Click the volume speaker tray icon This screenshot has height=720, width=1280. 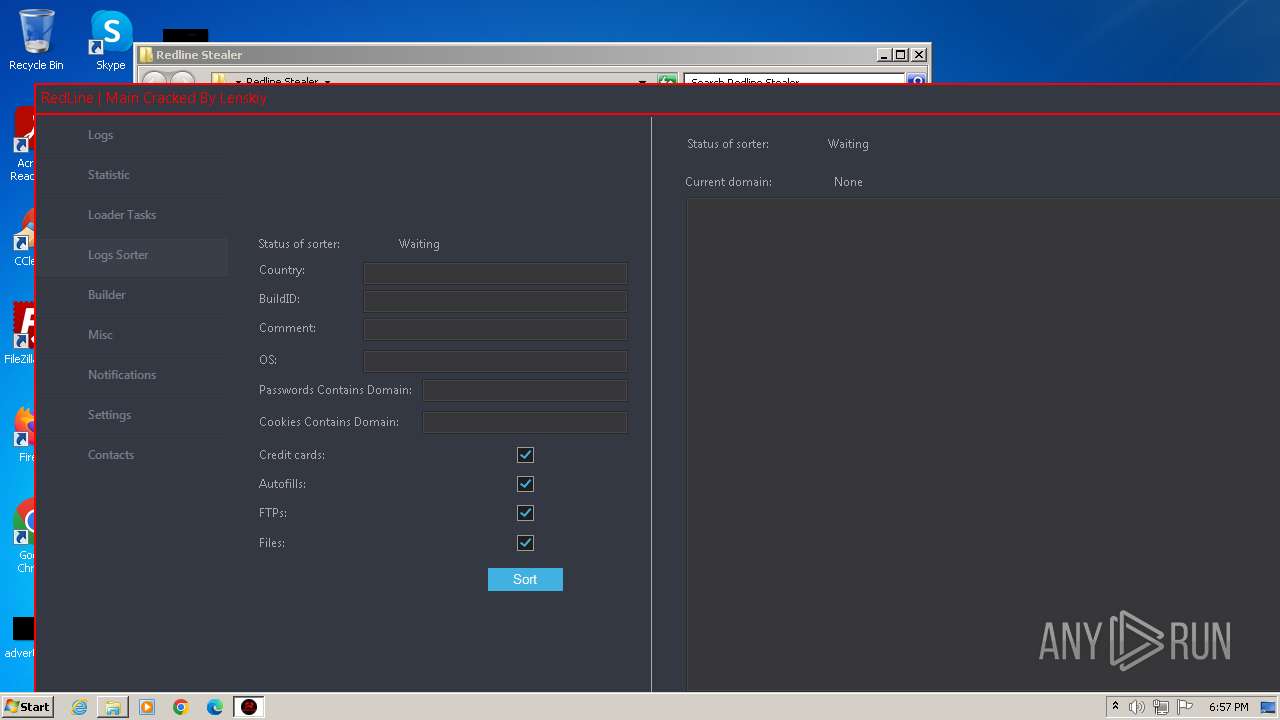click(1137, 707)
